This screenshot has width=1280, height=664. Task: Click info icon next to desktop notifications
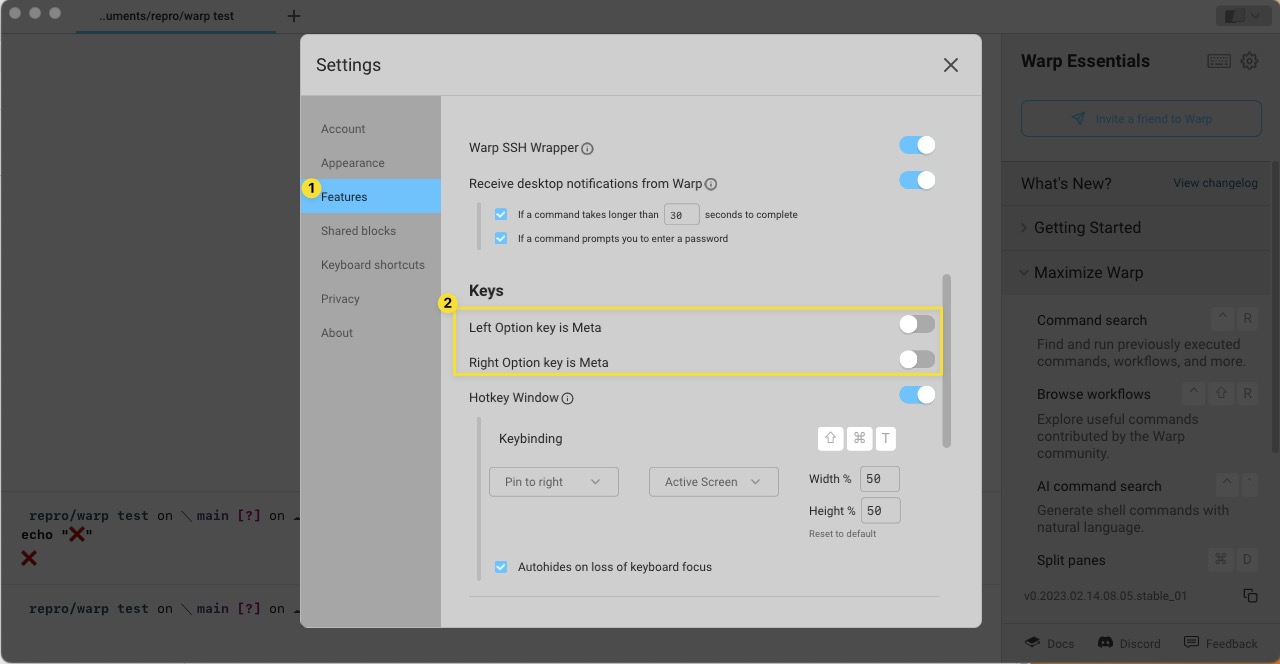pyautogui.click(x=711, y=184)
